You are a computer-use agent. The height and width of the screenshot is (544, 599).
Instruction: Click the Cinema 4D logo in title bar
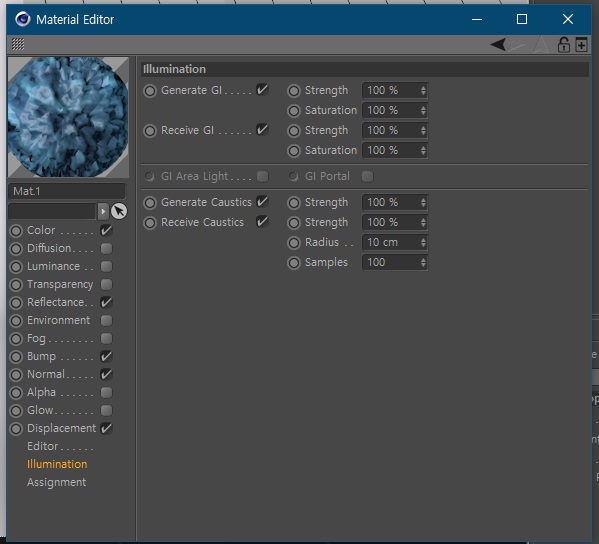coord(23,19)
